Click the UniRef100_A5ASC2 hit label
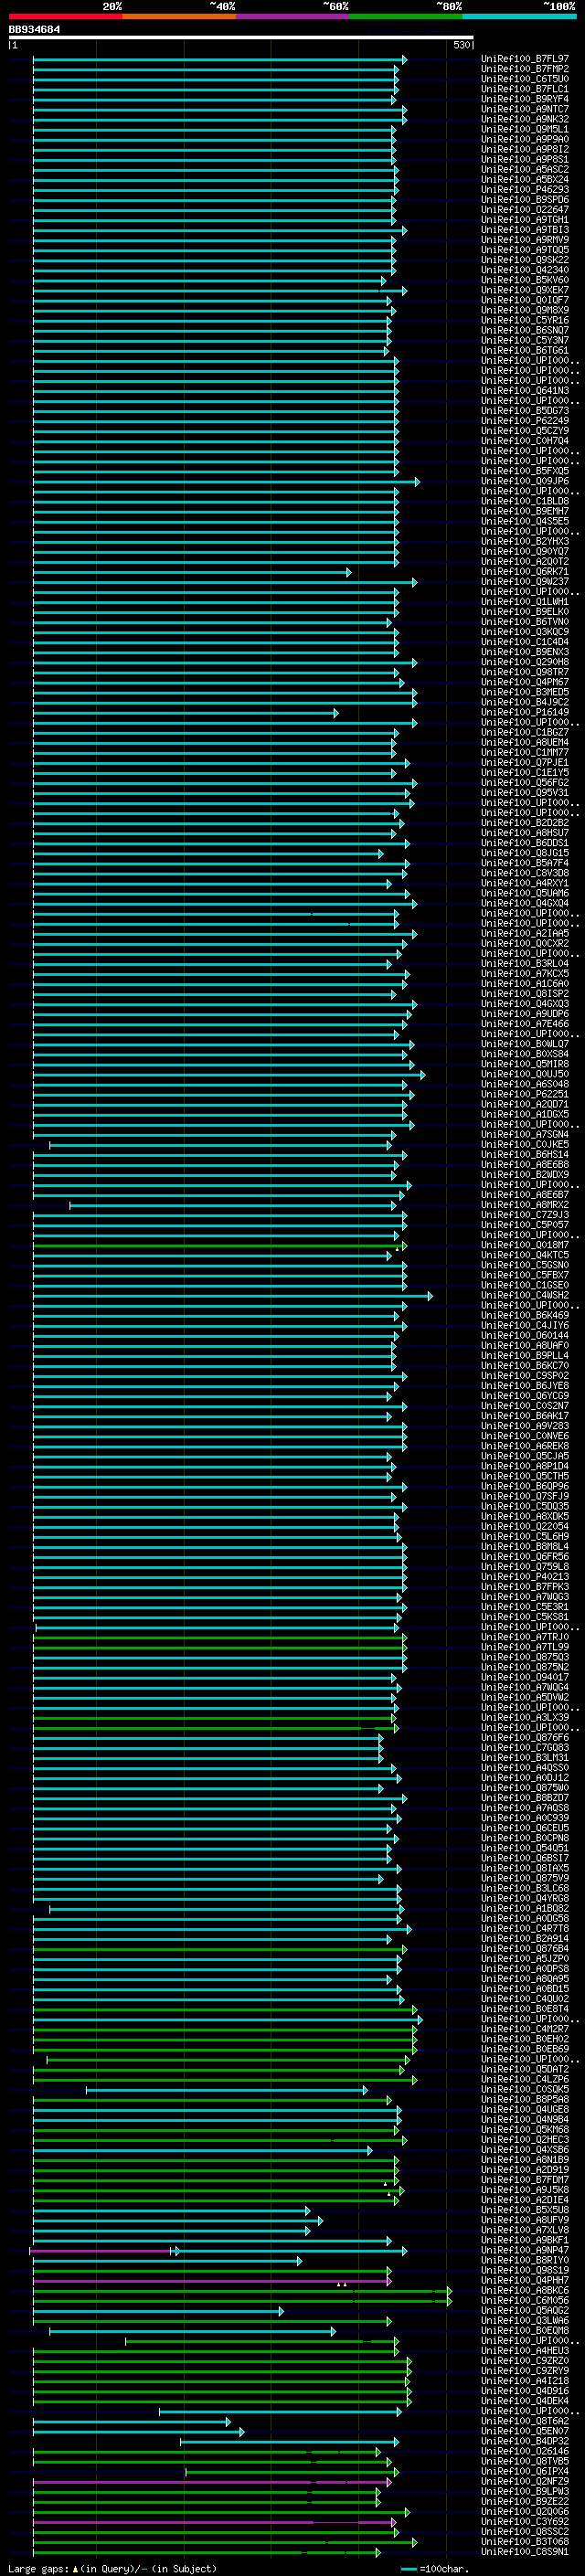The image size is (585, 2576). pos(525,170)
